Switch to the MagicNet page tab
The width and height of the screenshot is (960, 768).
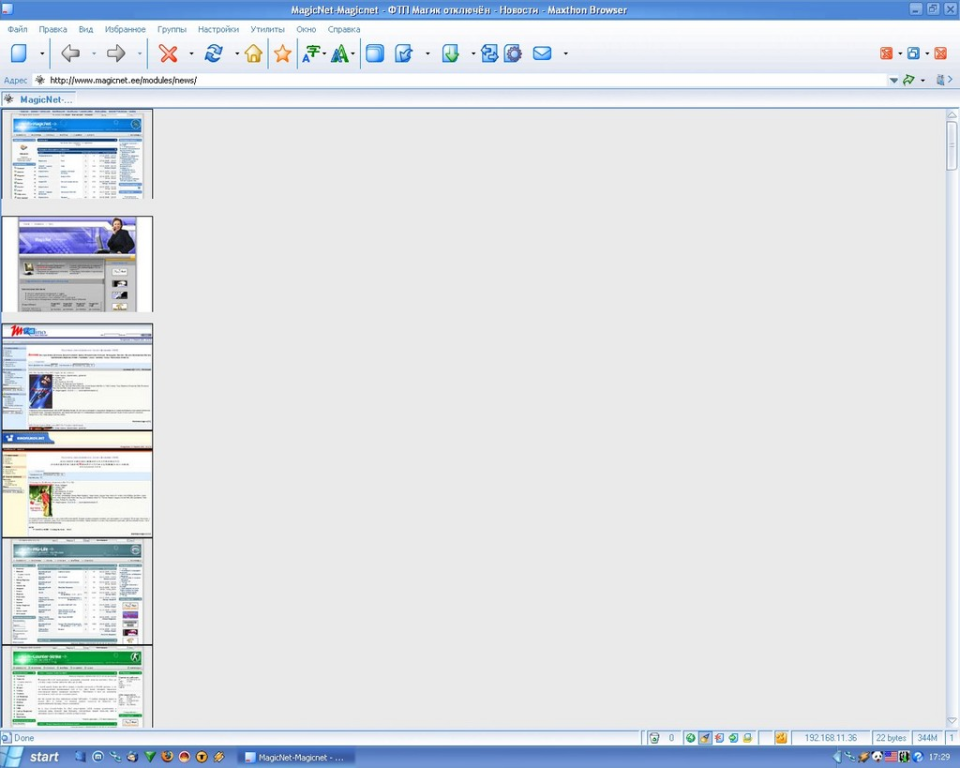(40, 99)
